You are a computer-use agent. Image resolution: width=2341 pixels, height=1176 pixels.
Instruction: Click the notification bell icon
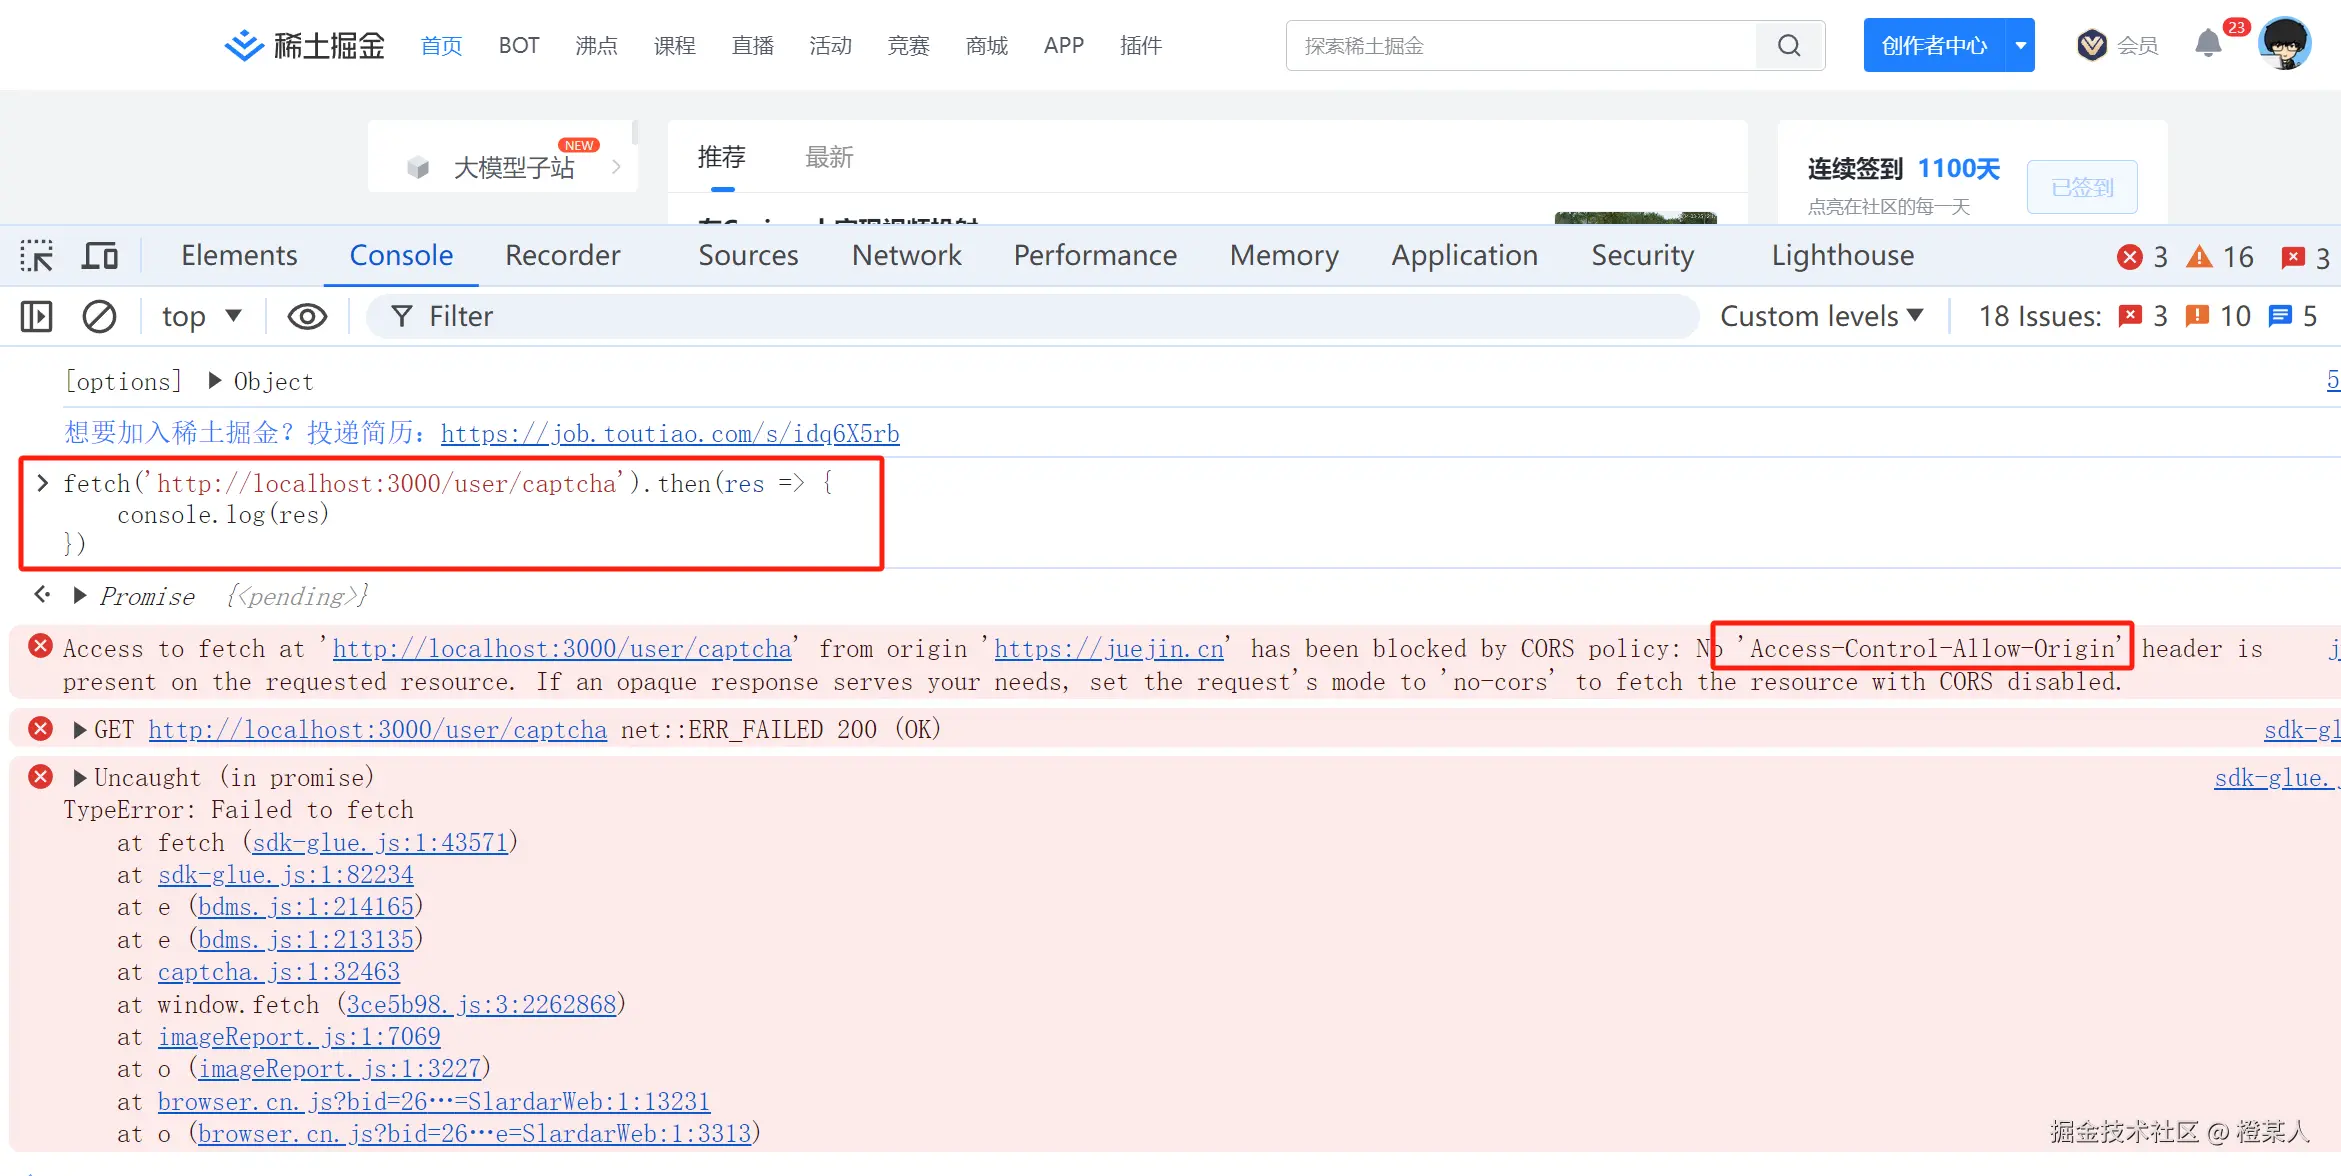tap(2208, 45)
